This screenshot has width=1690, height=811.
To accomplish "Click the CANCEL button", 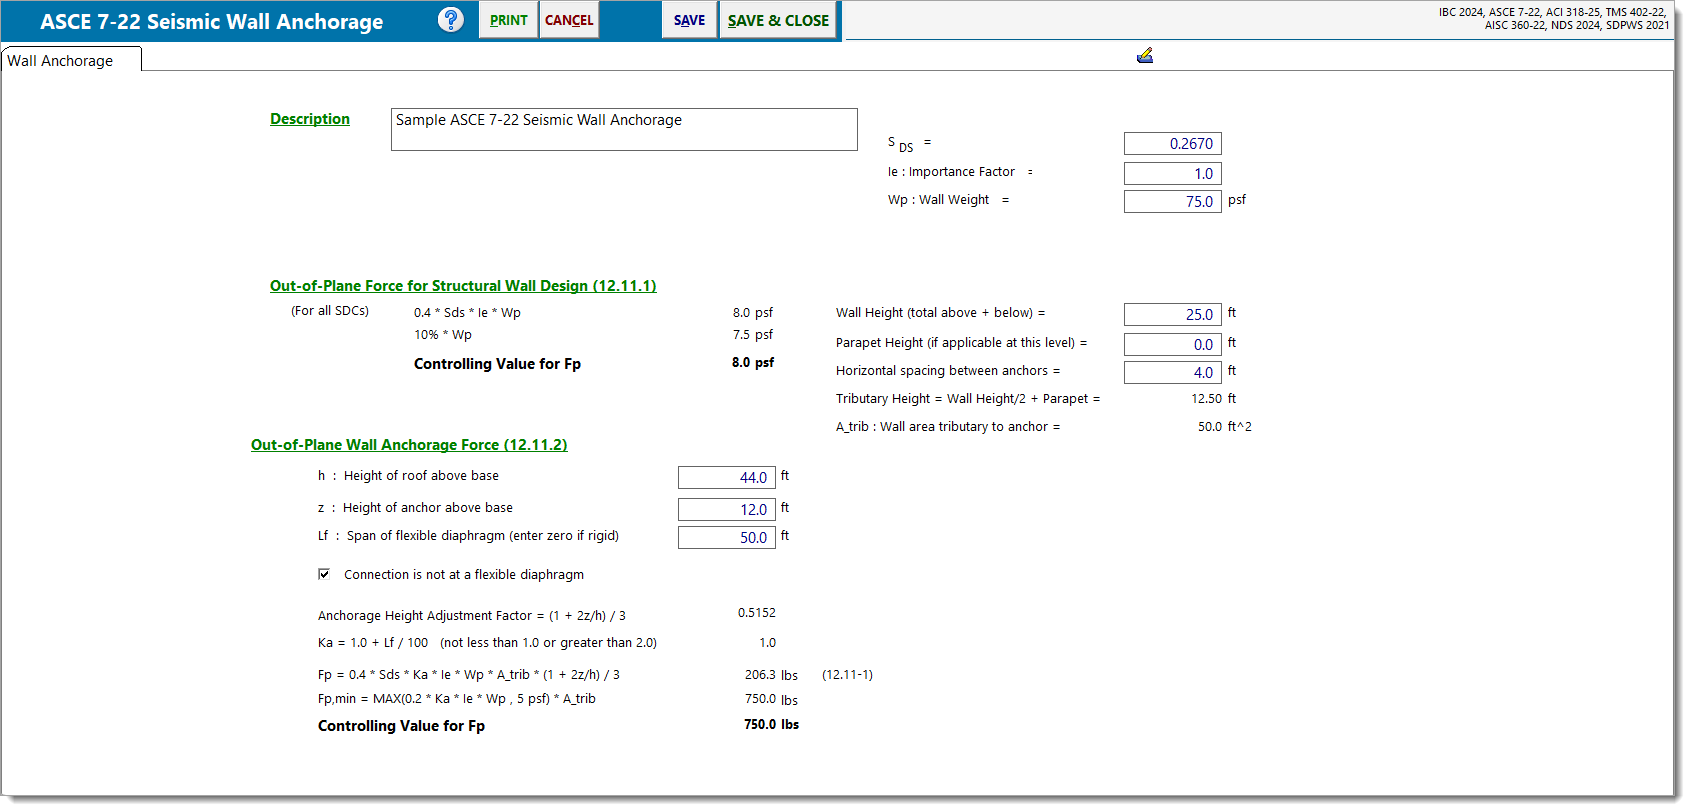I will (x=569, y=20).
